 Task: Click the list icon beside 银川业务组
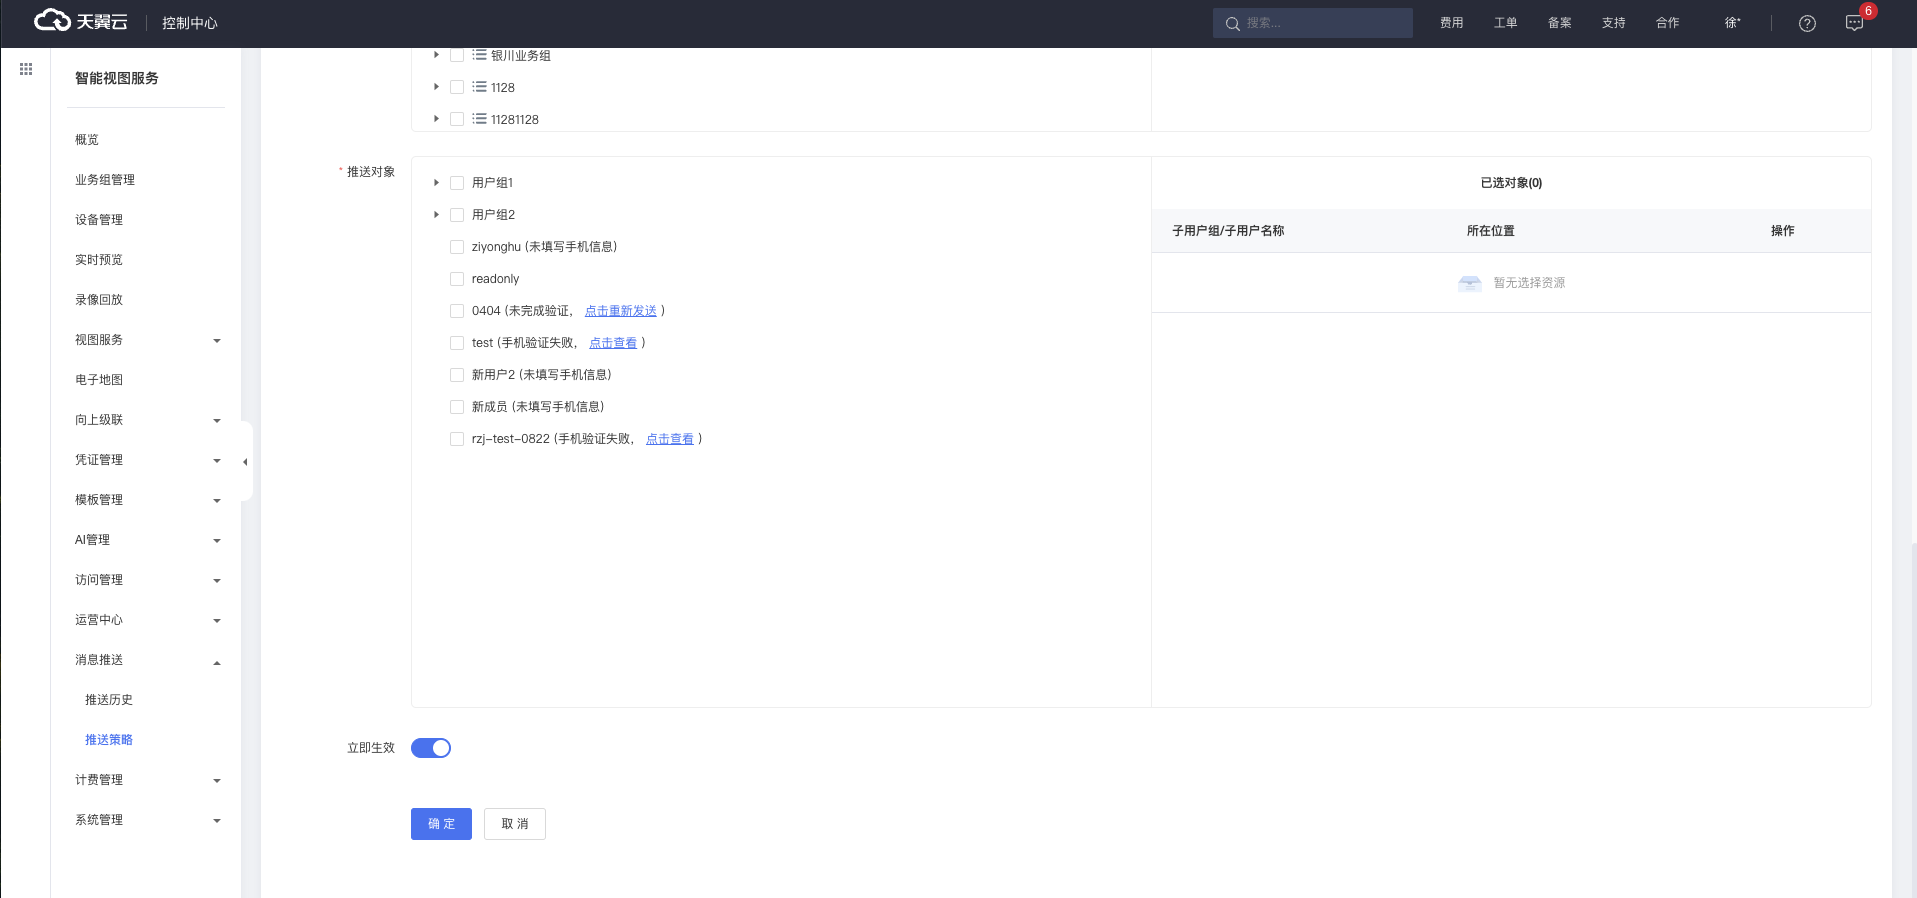coord(480,55)
